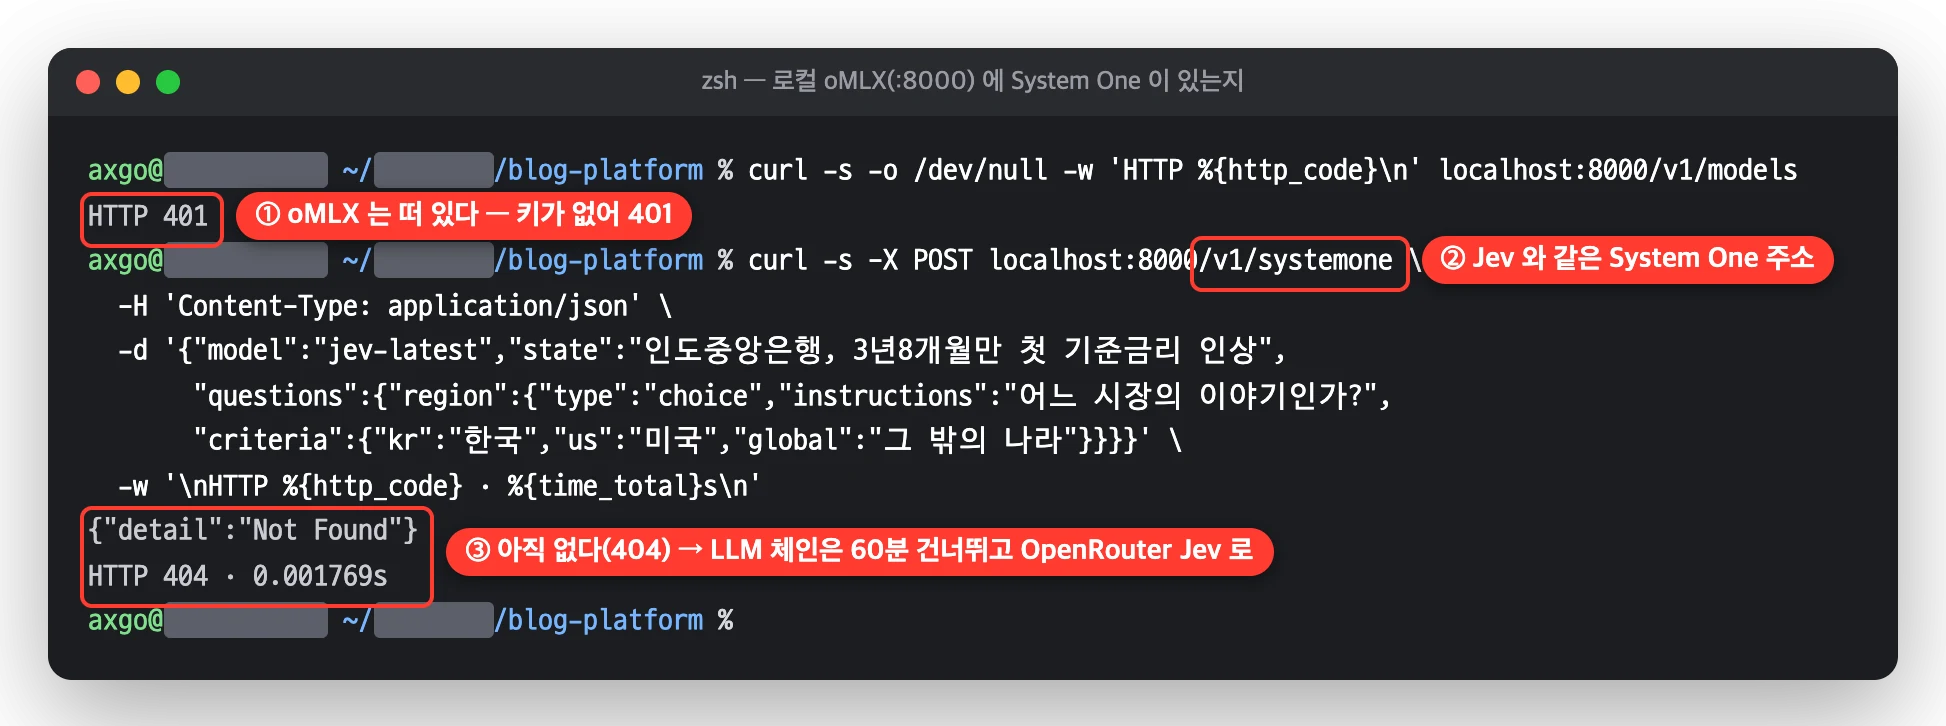The width and height of the screenshot is (1946, 726).
Task: Click 'curl -s -X POST' in the second command
Action: pyautogui.click(x=860, y=260)
